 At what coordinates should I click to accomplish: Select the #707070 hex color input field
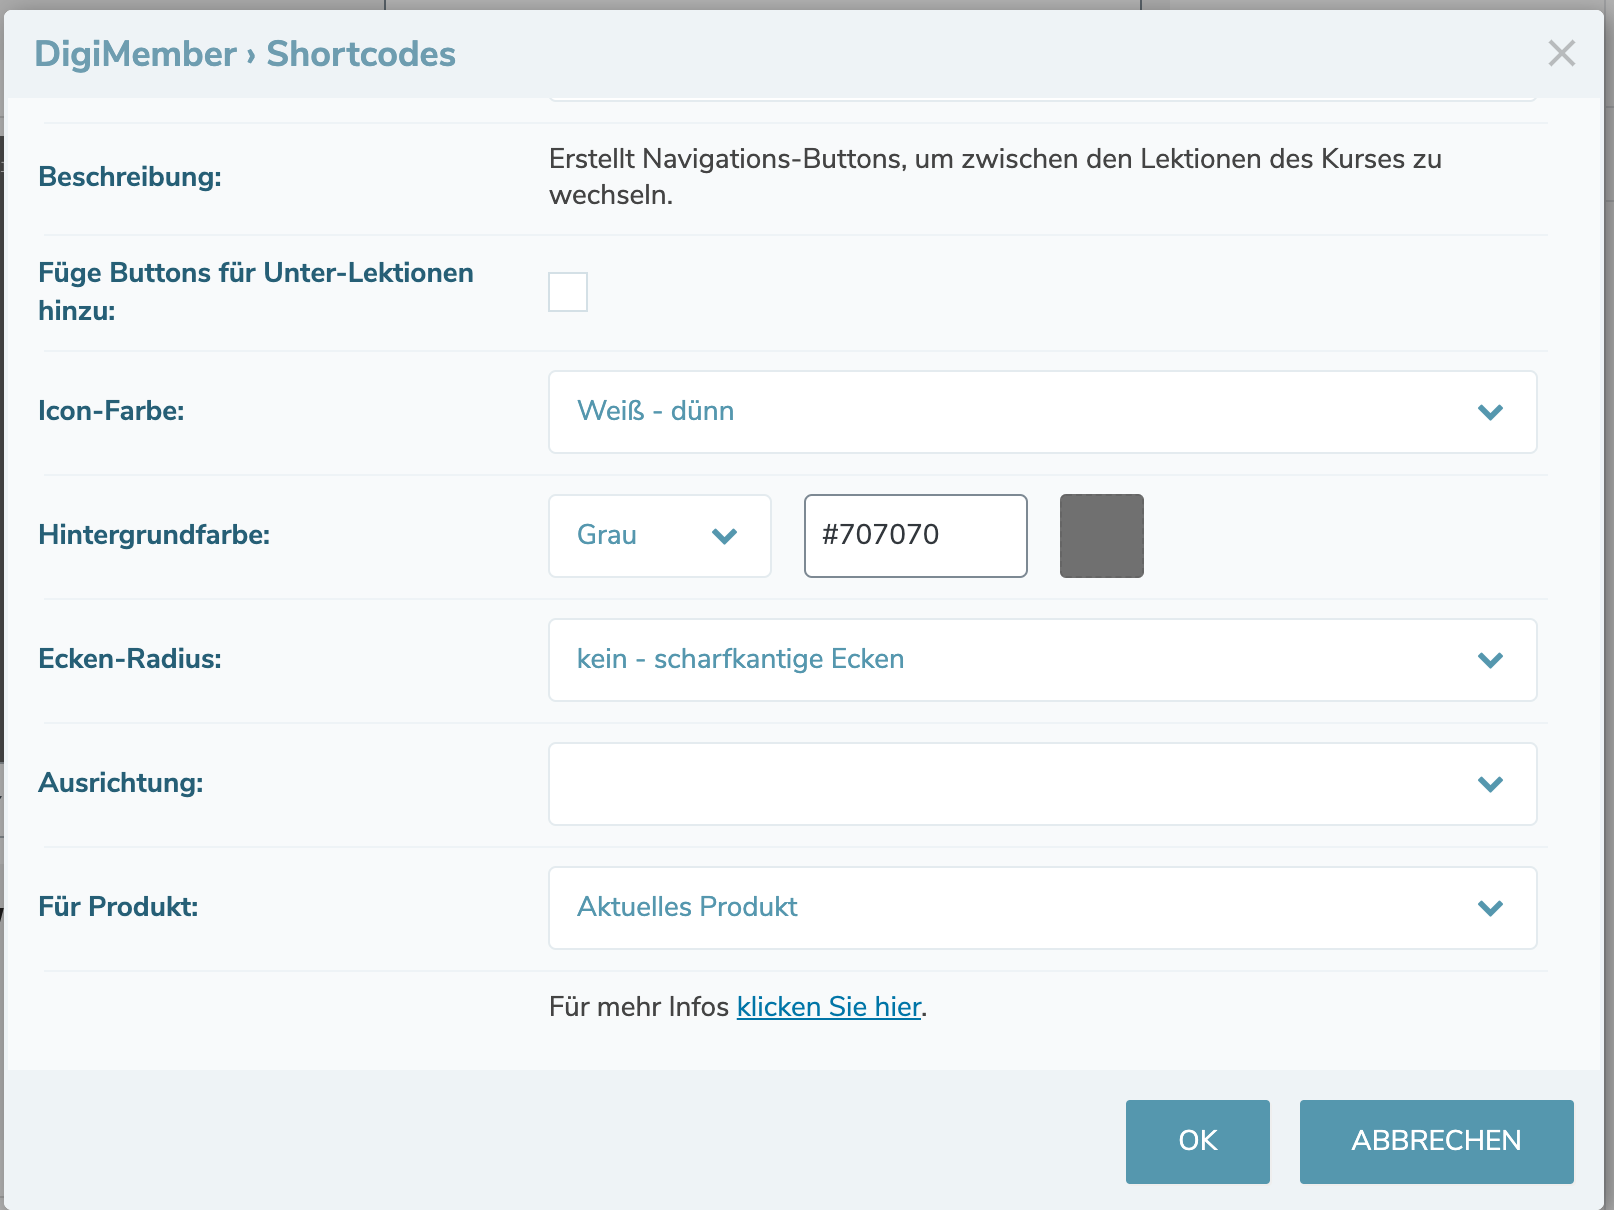point(915,536)
